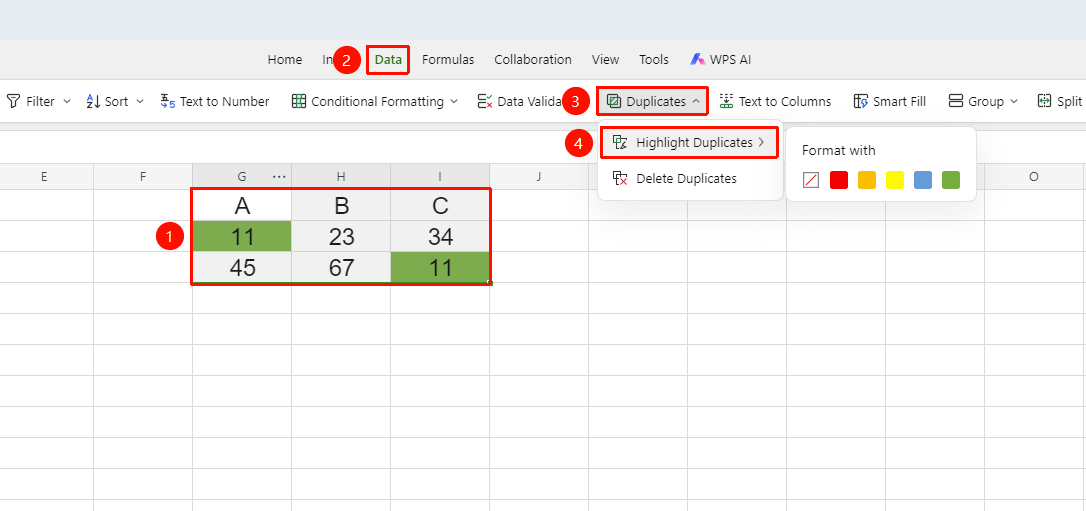Open the Collaboration tab

coord(533,60)
